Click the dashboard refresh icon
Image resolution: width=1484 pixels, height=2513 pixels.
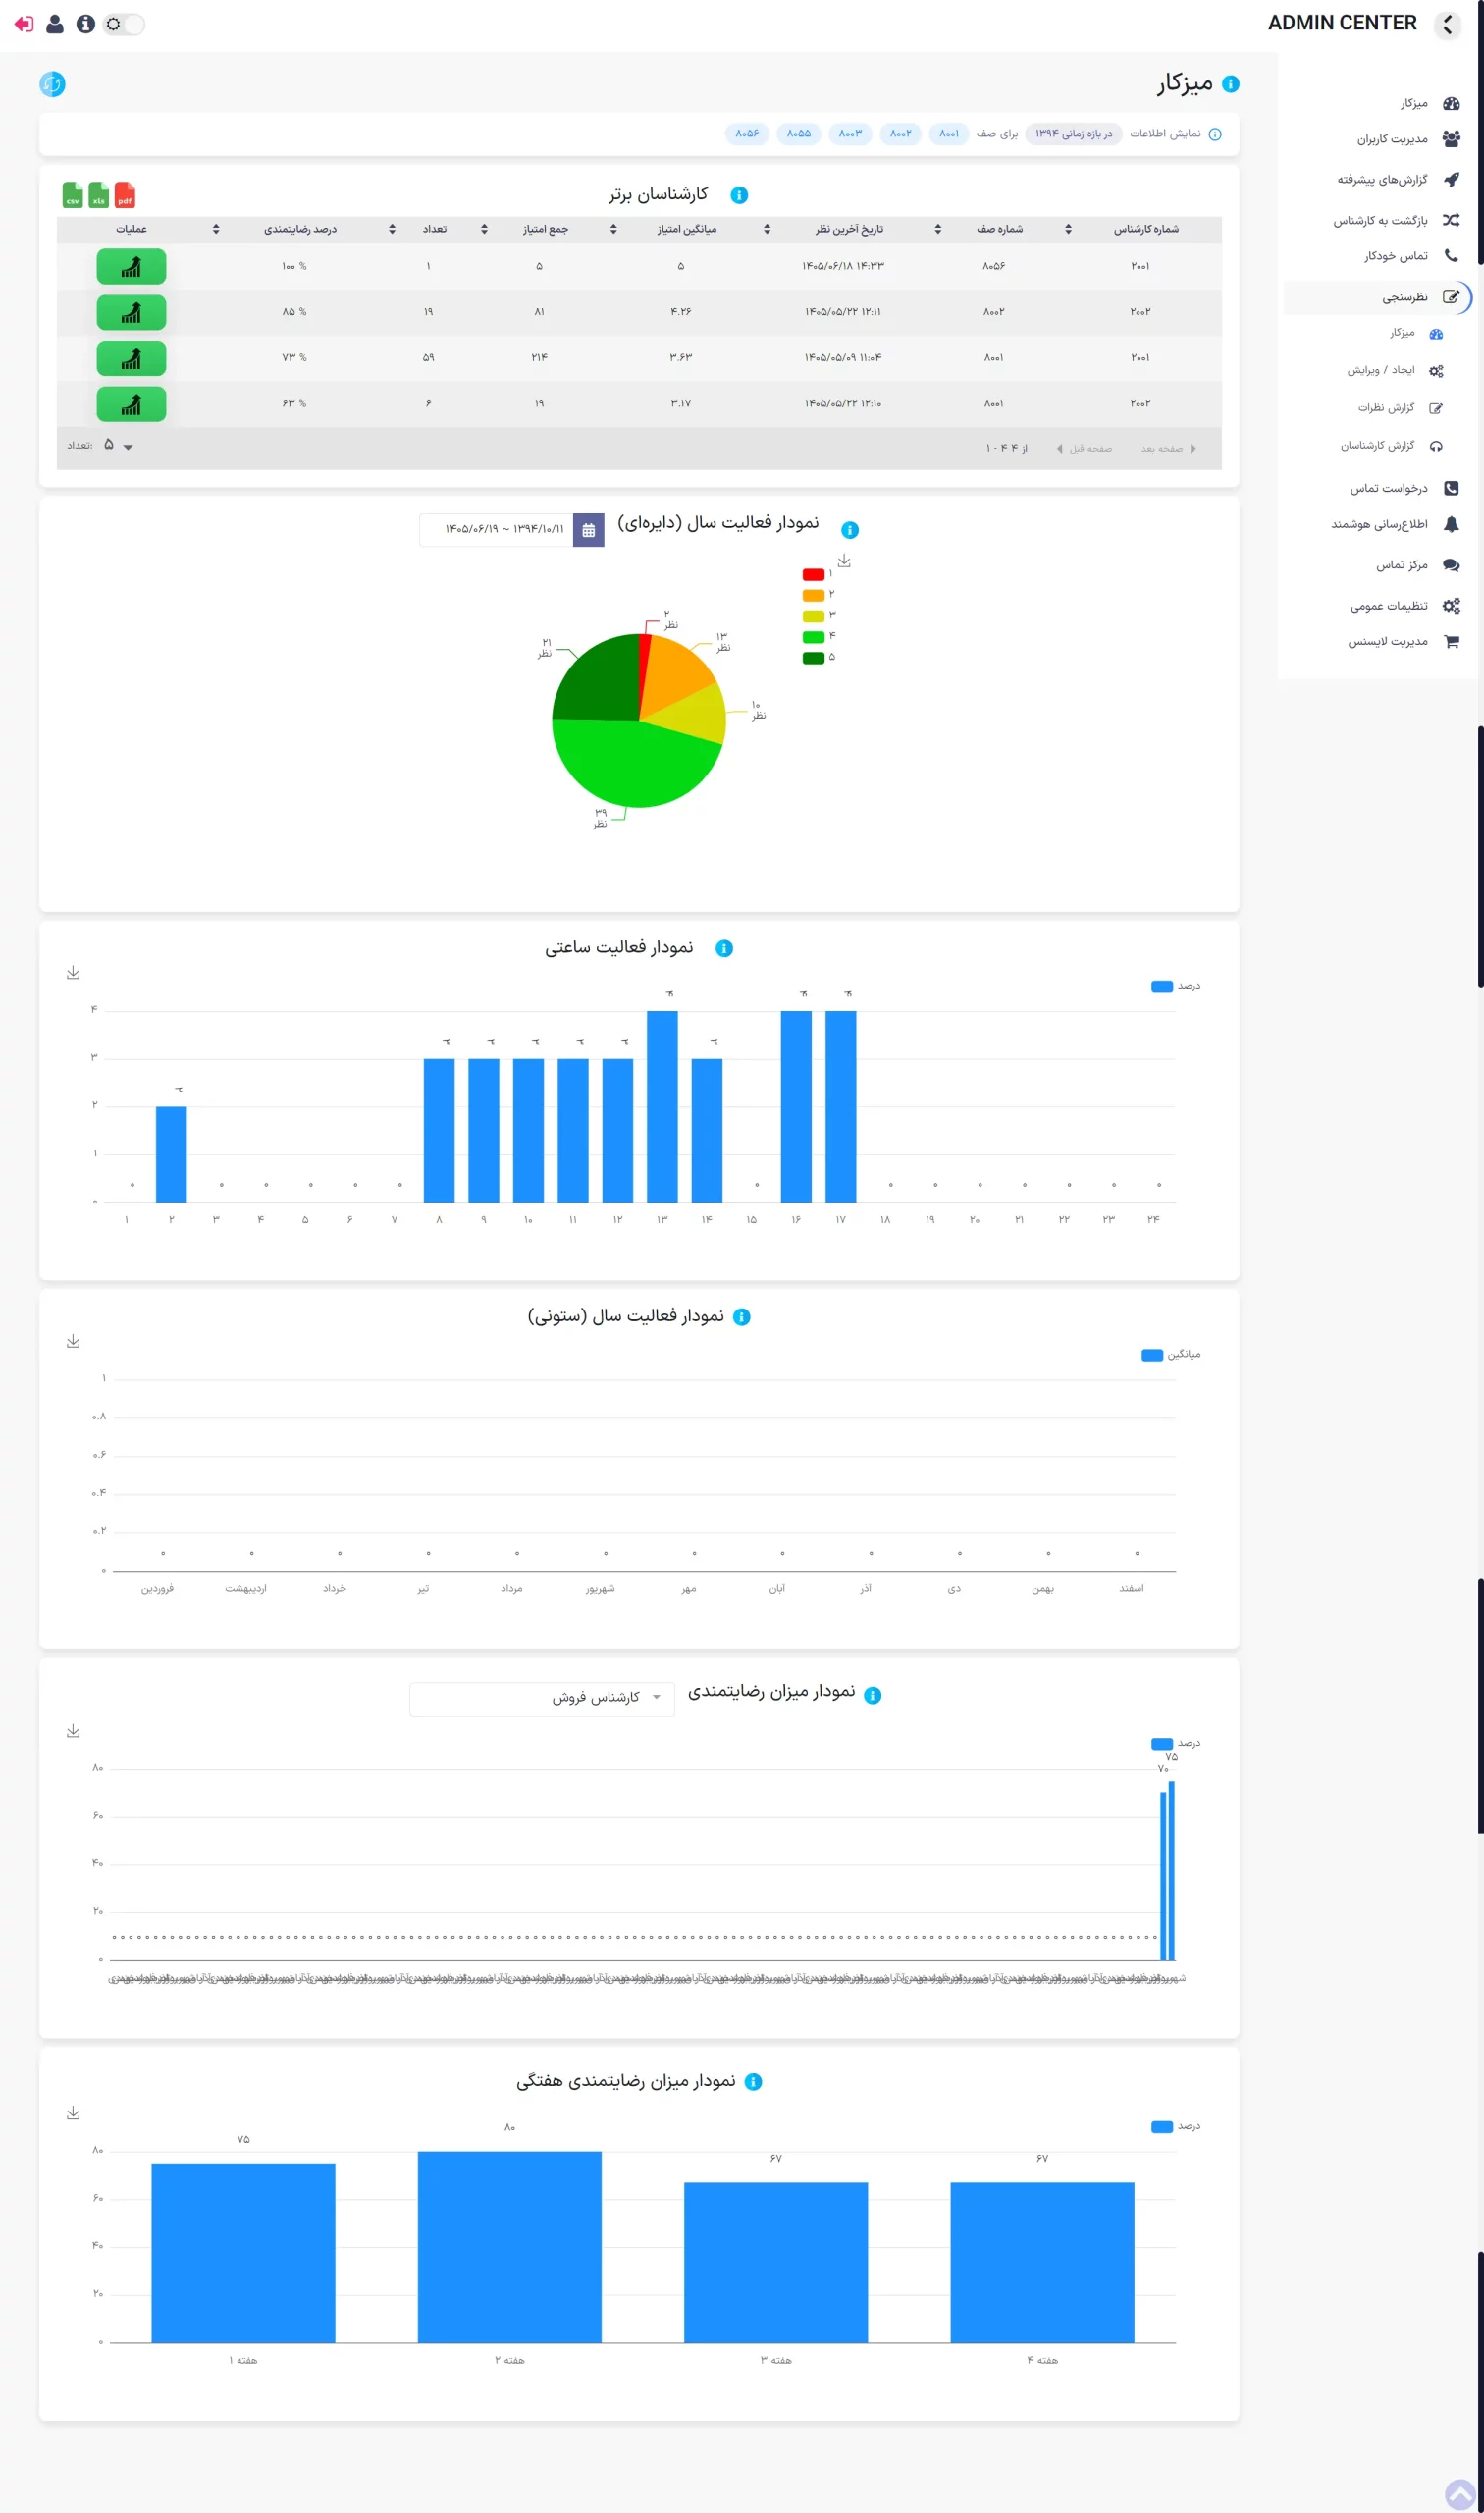tap(53, 84)
